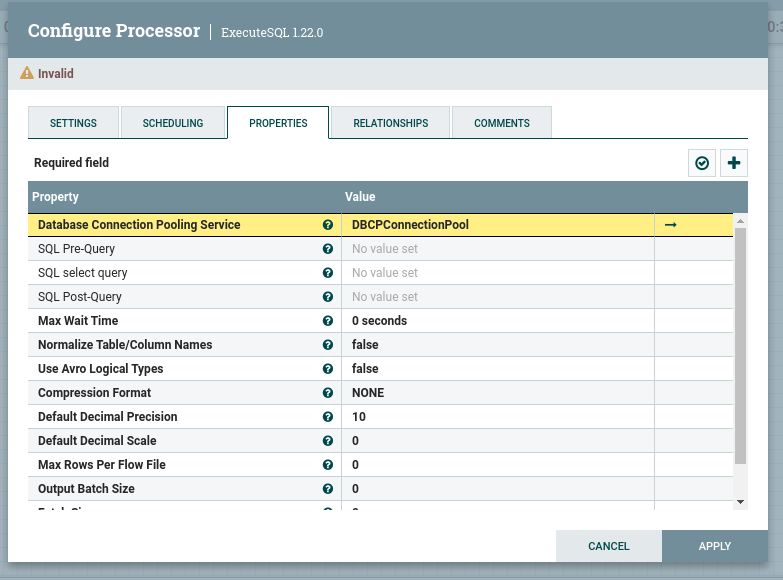Screen dimensions: 783x580
Task: Switch to the Settings tab
Action: coord(73,123)
